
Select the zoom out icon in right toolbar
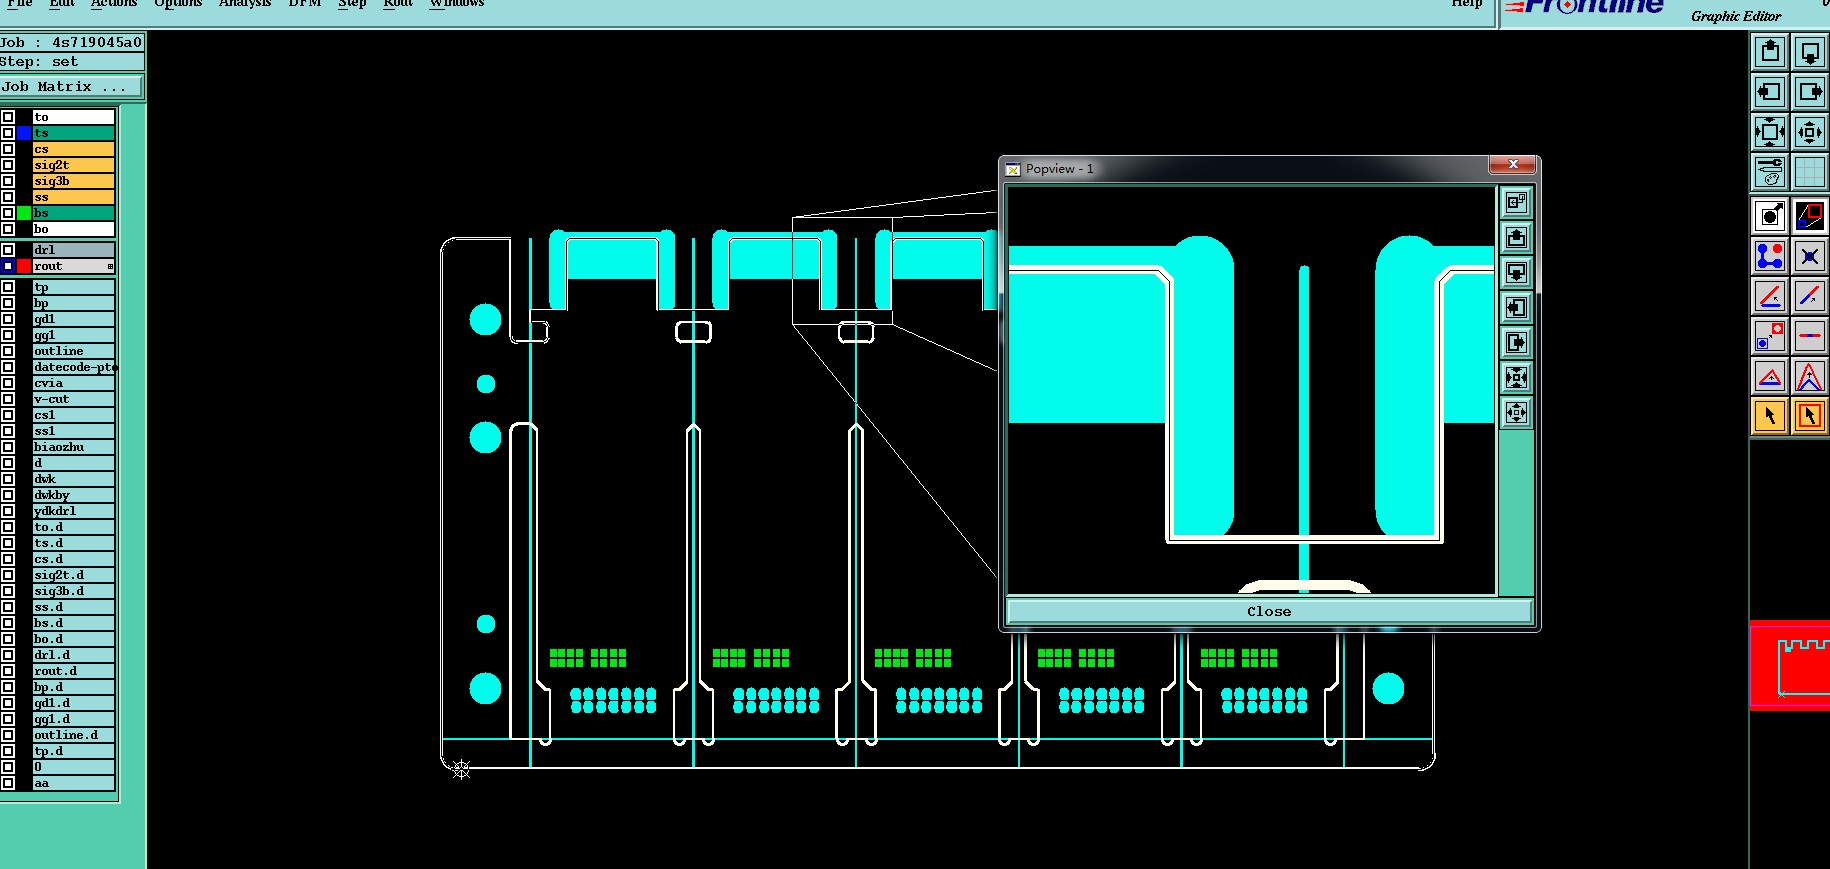[1809, 132]
